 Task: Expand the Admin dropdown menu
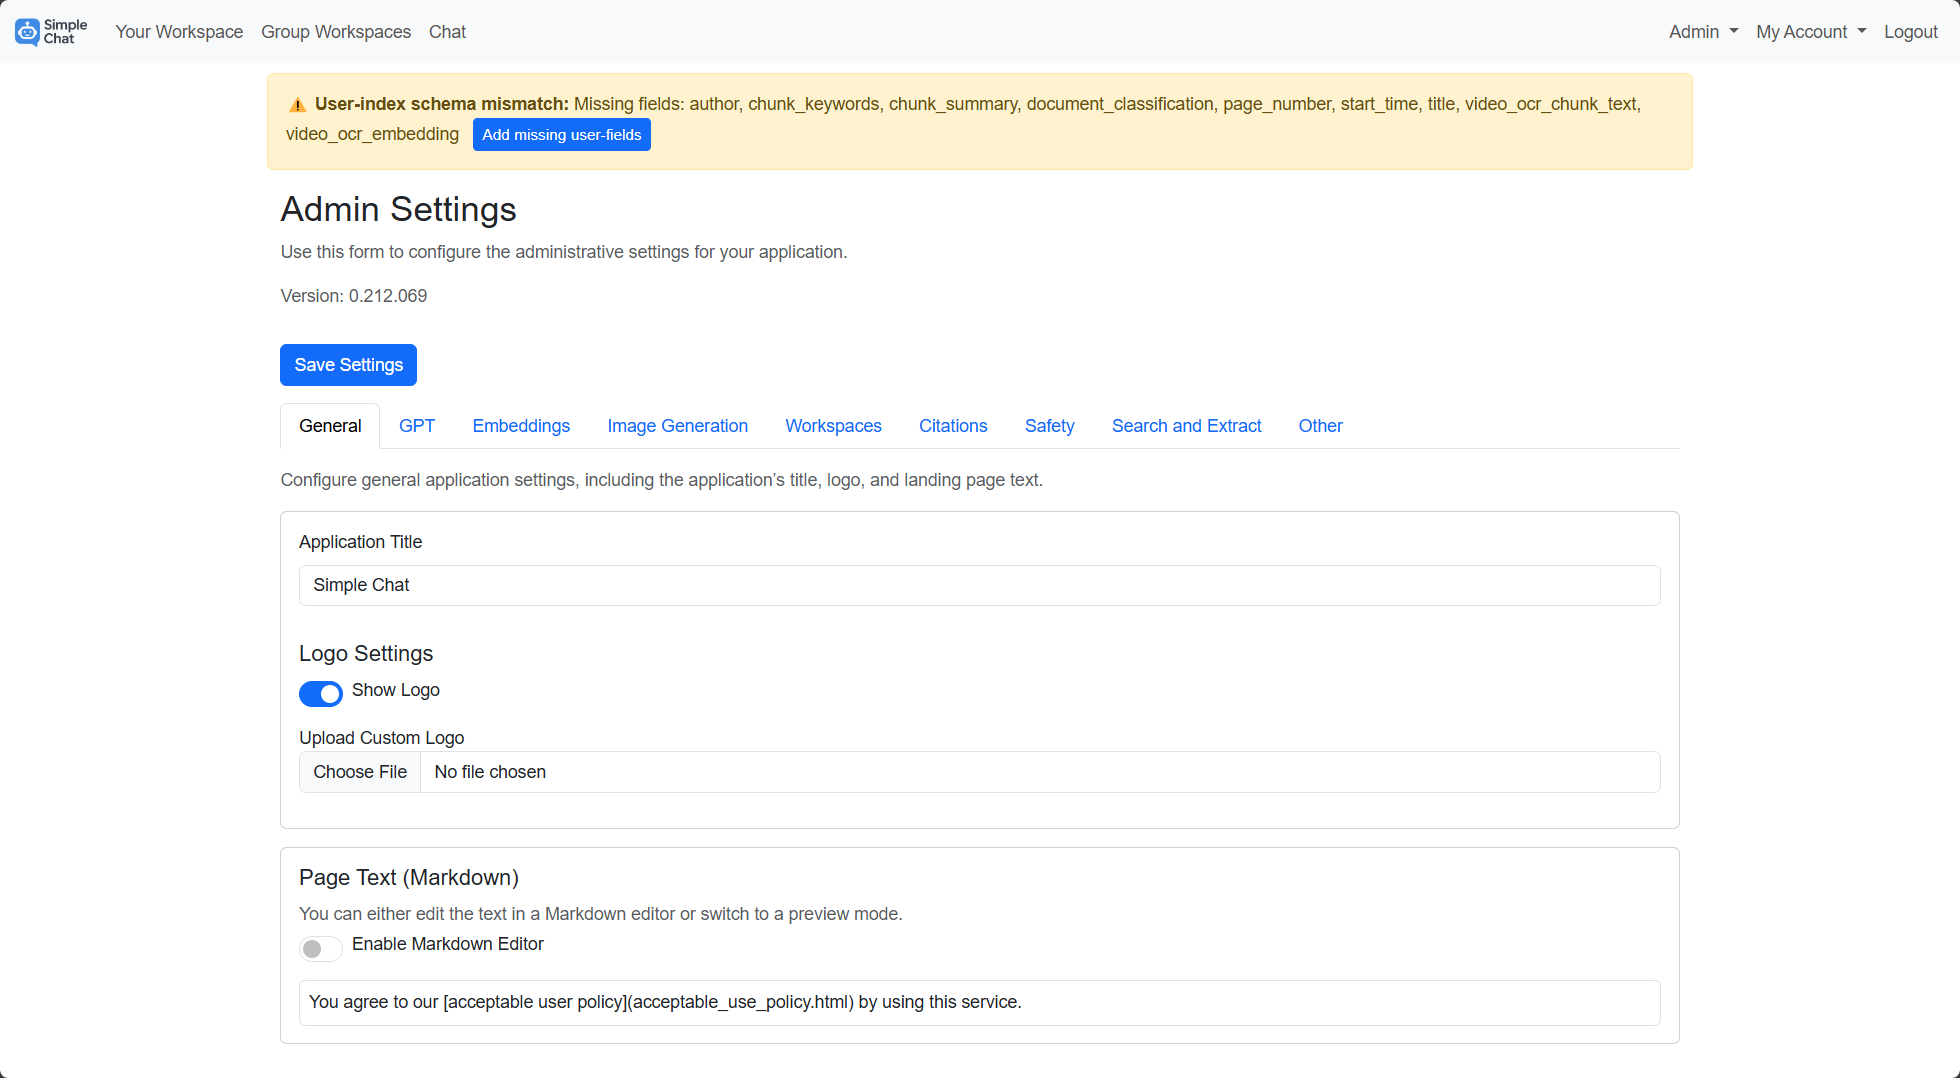(1703, 32)
